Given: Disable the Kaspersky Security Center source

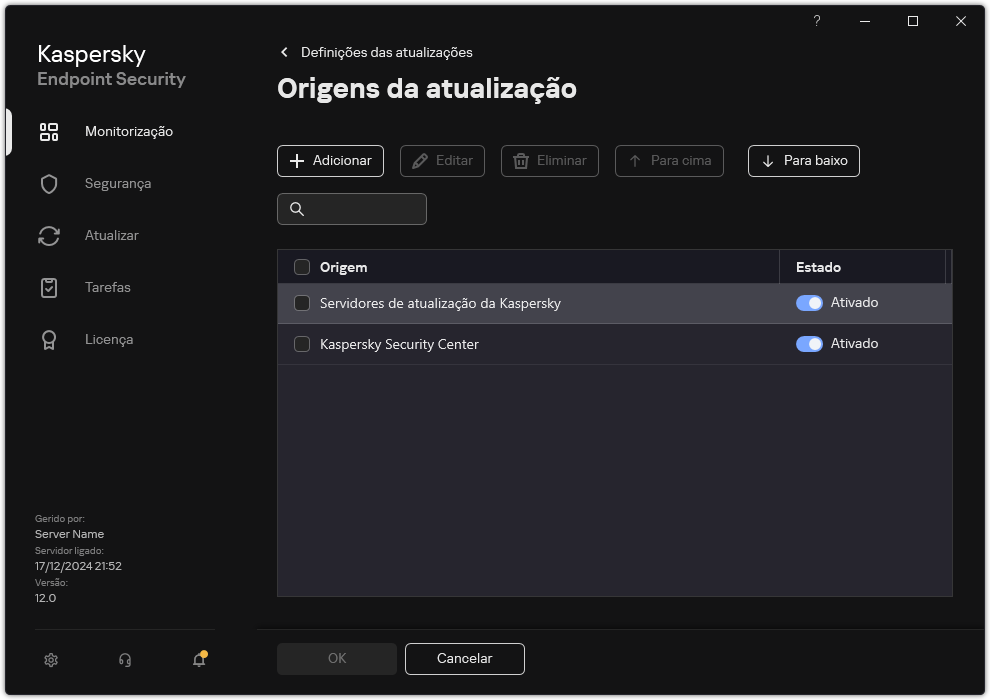Looking at the screenshot, I should coord(808,343).
